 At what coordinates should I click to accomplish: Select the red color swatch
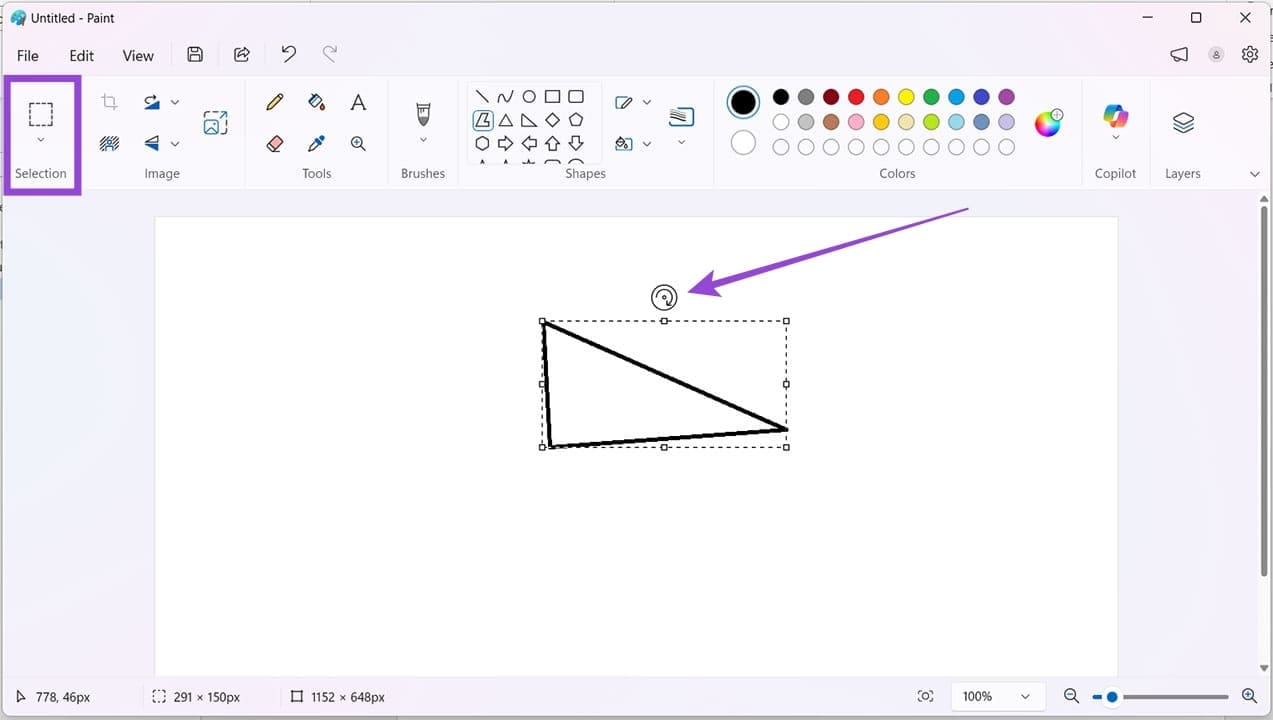pos(855,96)
